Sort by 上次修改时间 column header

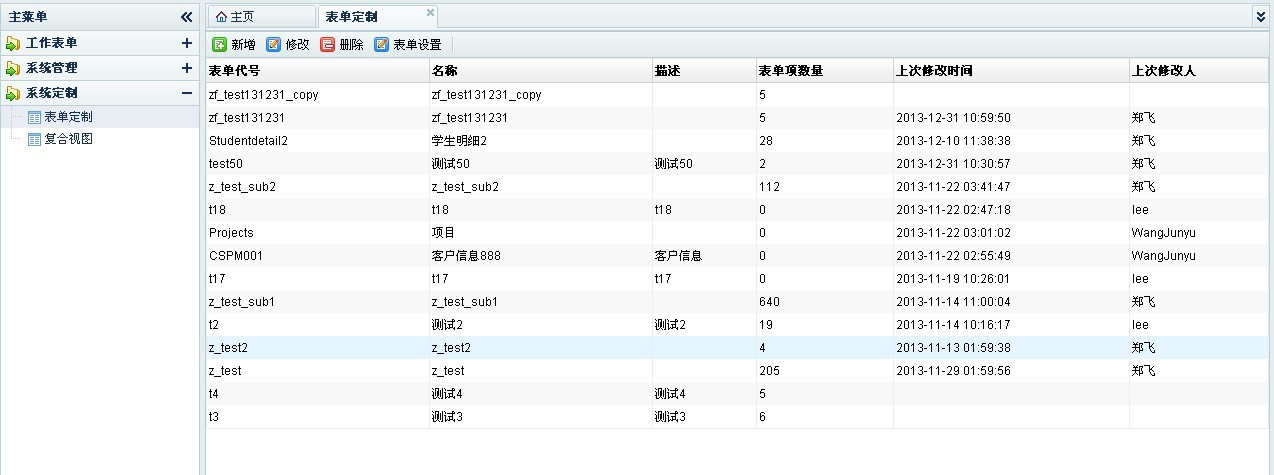pyautogui.click(x=1010, y=71)
